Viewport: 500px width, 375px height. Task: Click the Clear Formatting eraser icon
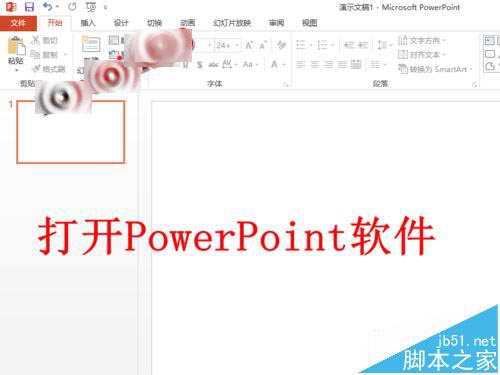click(282, 45)
